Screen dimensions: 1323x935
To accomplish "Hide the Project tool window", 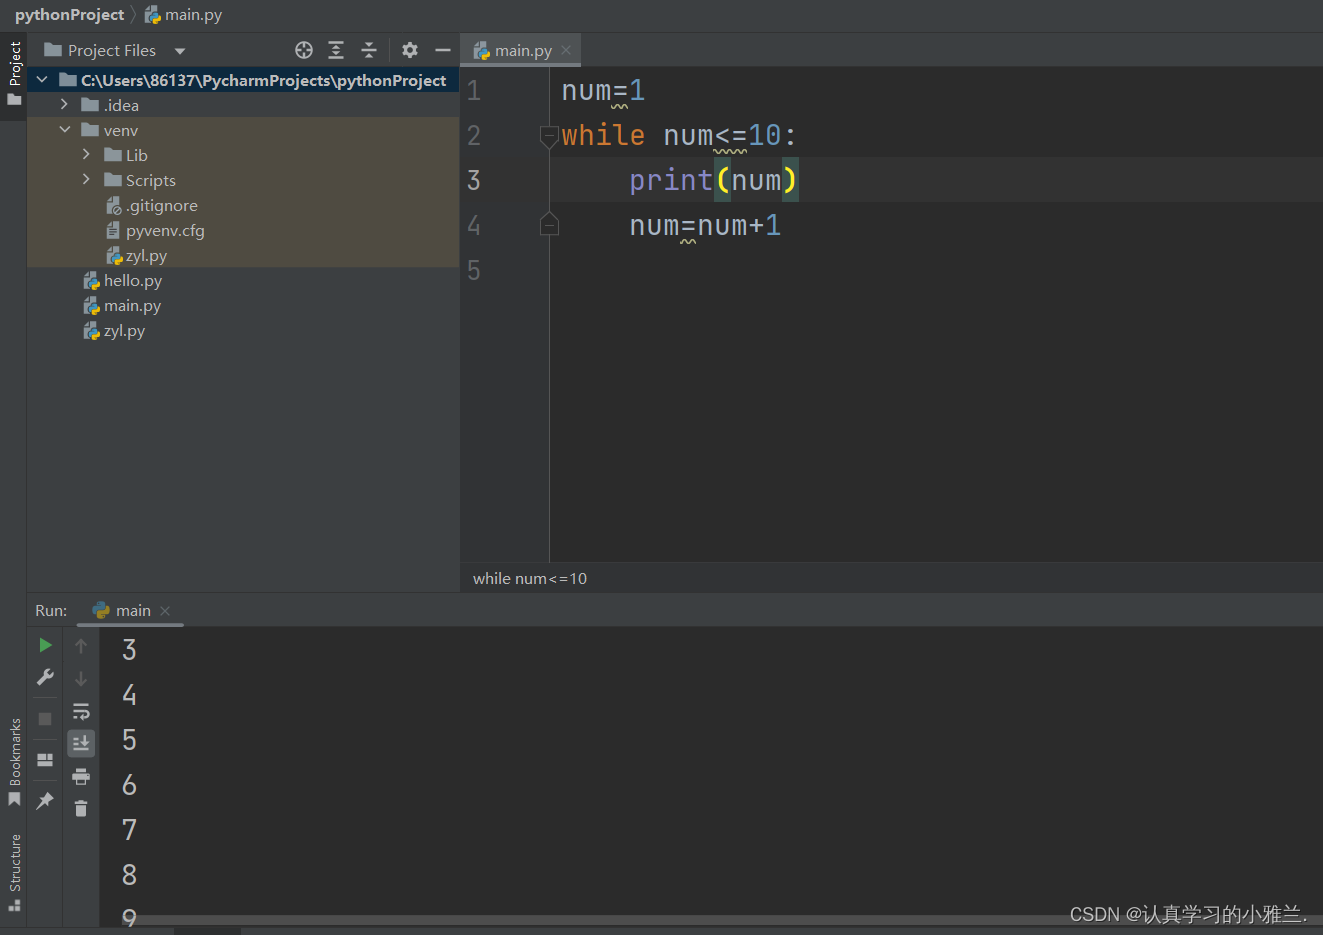I will click(443, 50).
